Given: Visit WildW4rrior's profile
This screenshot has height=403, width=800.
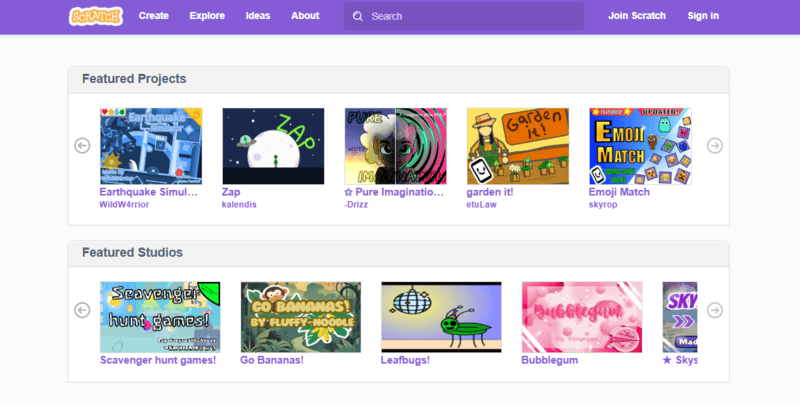Looking at the screenshot, I should [124, 205].
